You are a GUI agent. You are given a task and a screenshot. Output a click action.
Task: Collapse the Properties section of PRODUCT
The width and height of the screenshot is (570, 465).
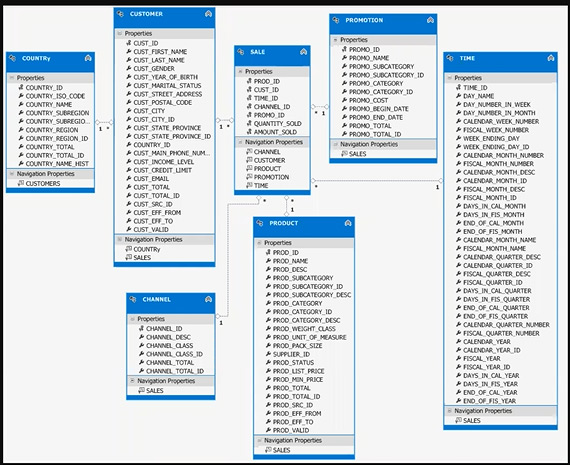pos(259,242)
